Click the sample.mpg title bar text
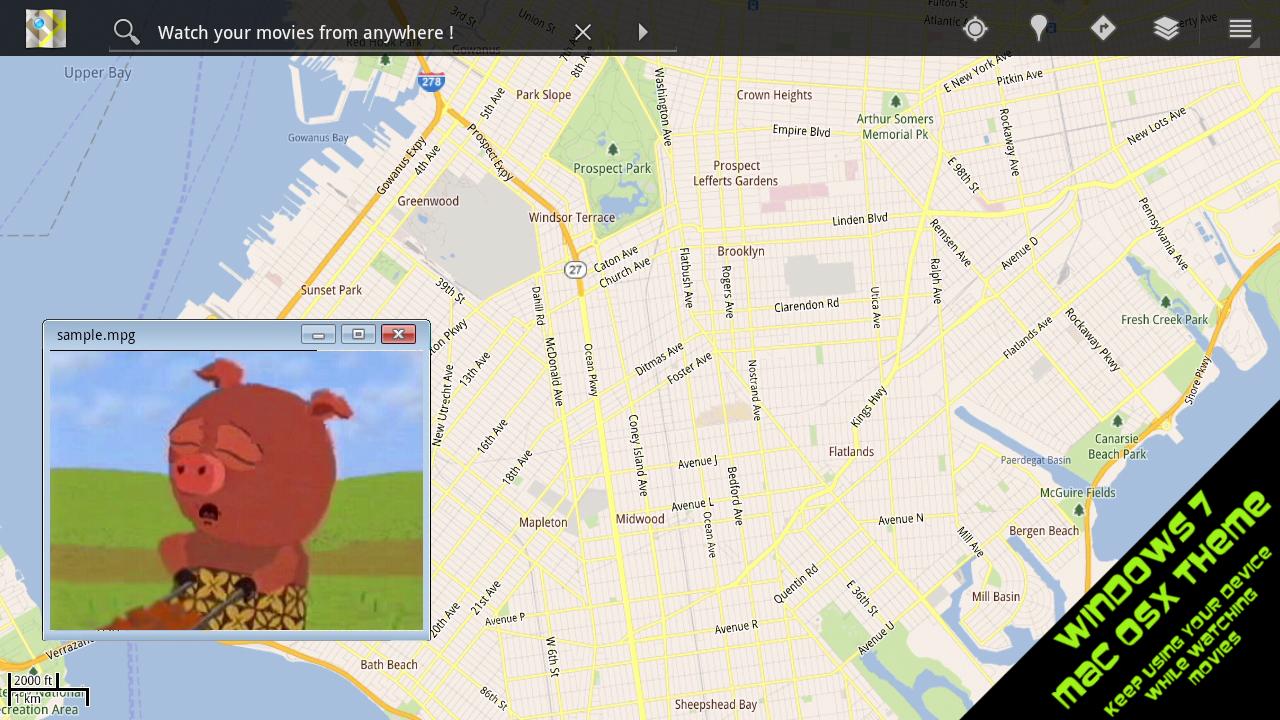 [96, 335]
